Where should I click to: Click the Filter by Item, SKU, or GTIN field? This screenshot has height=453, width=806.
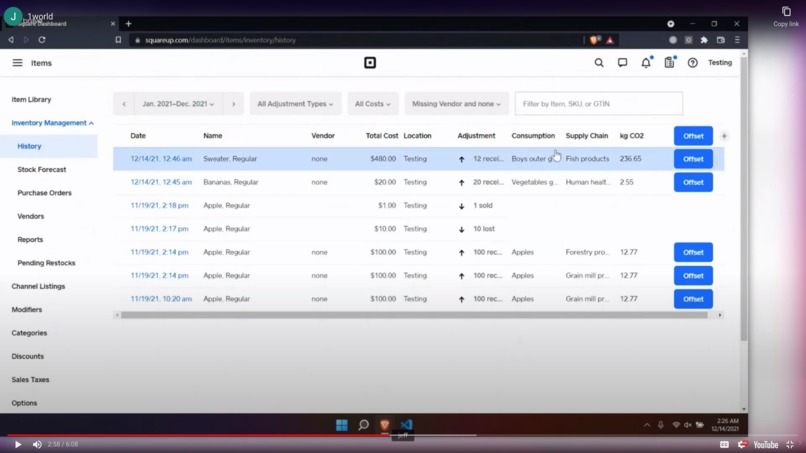click(x=599, y=104)
